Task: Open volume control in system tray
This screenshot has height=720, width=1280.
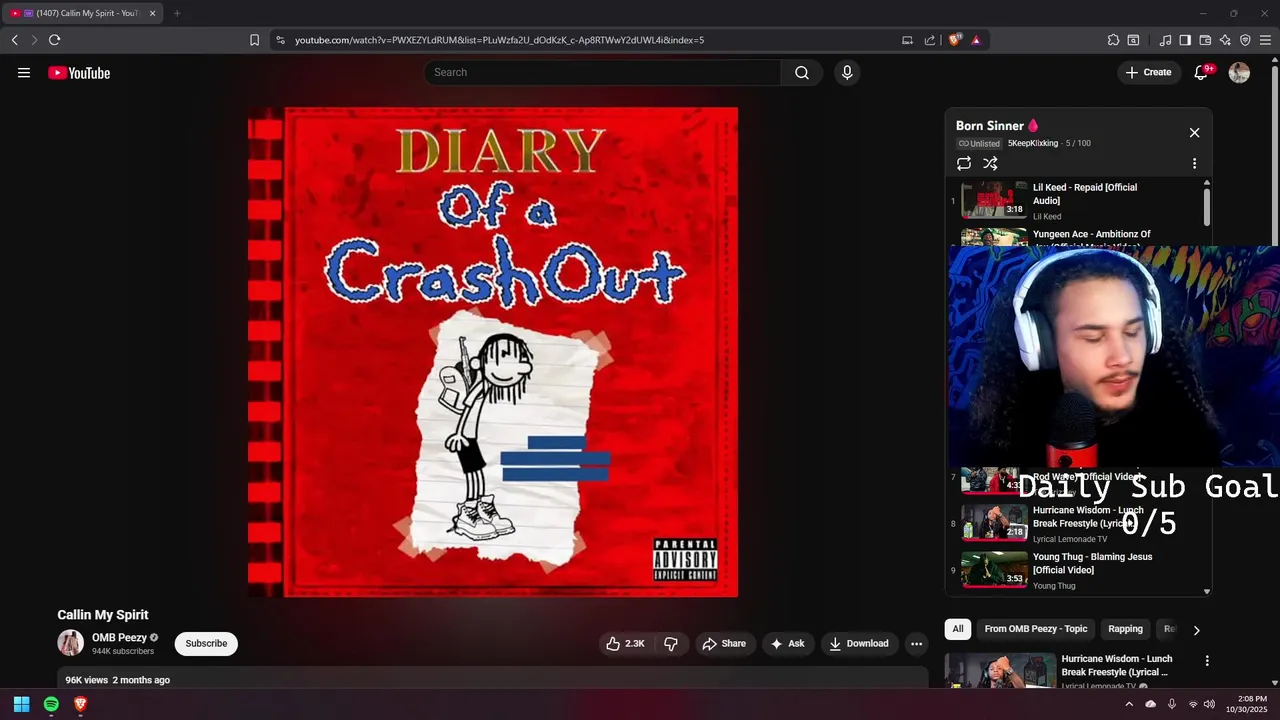Action: click(1209, 704)
